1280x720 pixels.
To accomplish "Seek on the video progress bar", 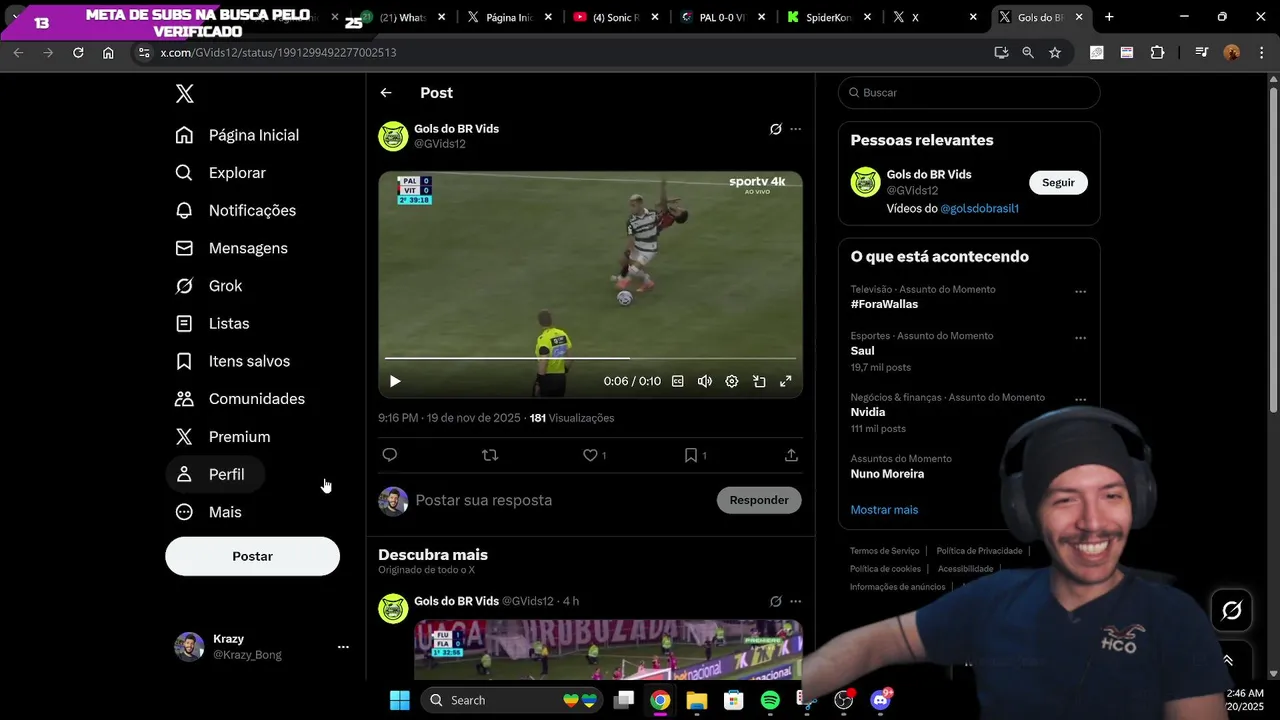I will click(590, 358).
